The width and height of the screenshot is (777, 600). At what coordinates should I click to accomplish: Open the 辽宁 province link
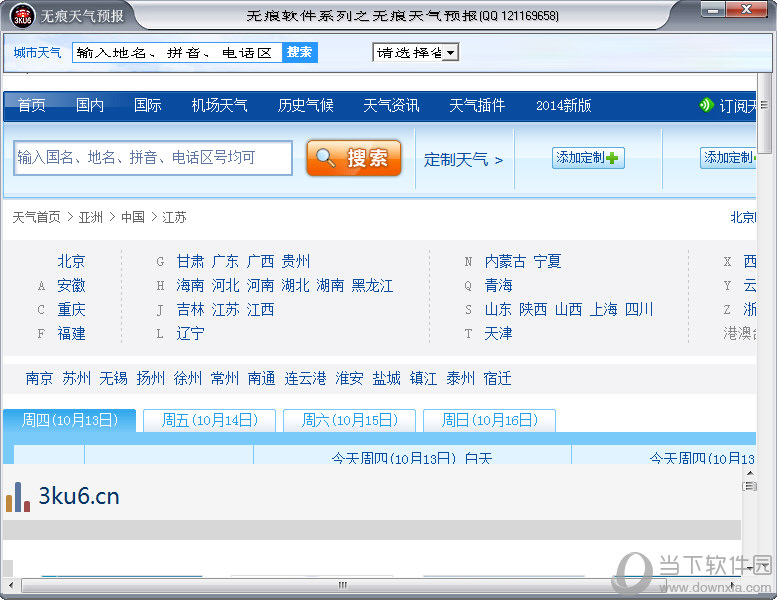190,333
